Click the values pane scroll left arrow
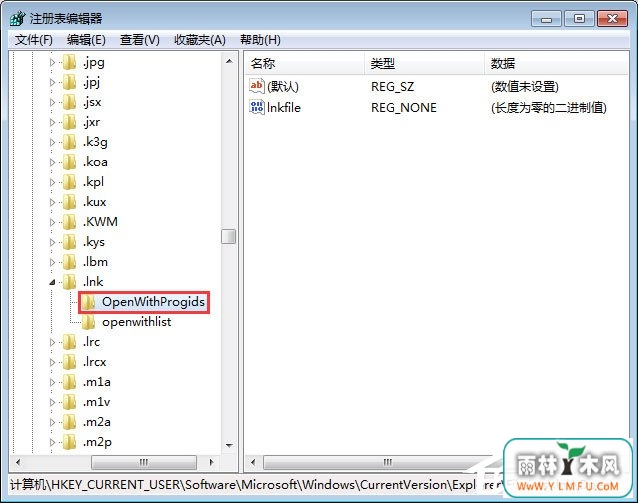This screenshot has width=638, height=503. pos(253,462)
